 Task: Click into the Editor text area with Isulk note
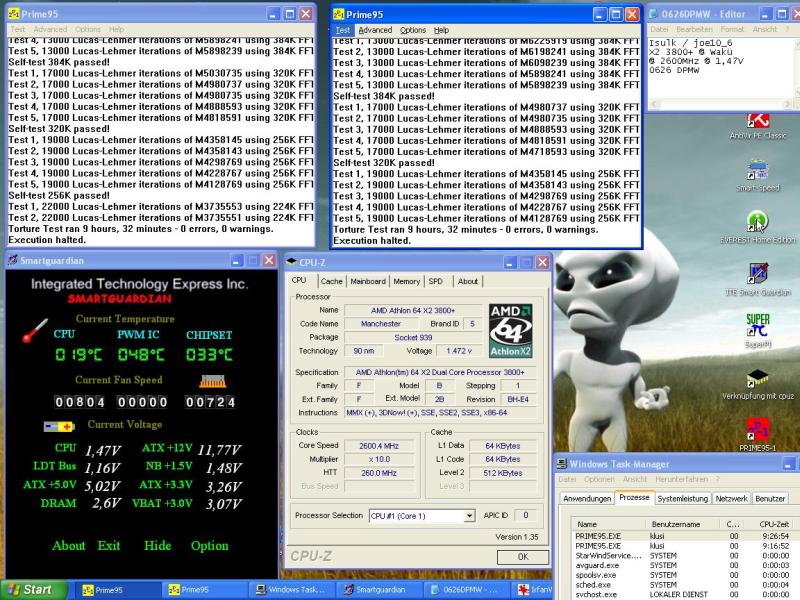pos(719,68)
